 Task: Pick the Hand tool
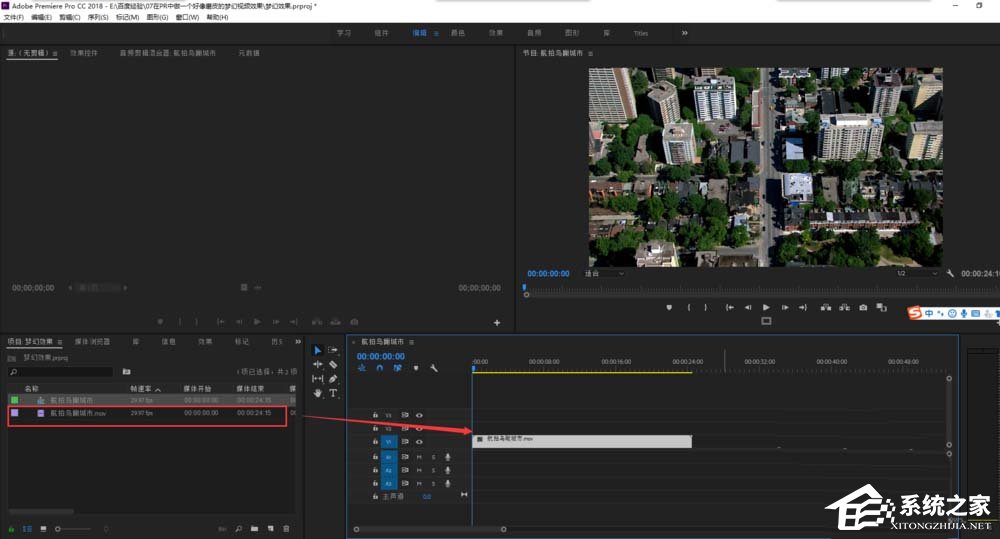click(x=318, y=393)
